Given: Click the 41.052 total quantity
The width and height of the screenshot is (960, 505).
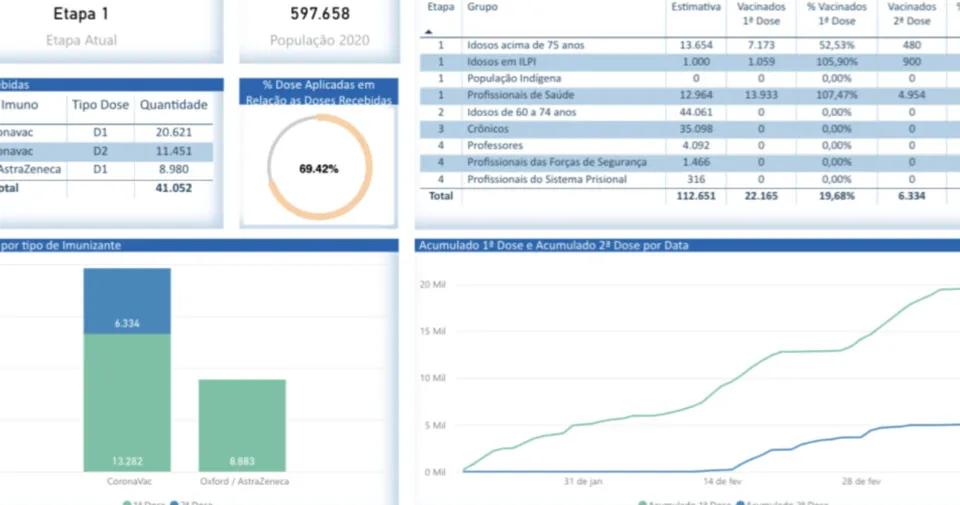Looking at the screenshot, I should tap(173, 189).
